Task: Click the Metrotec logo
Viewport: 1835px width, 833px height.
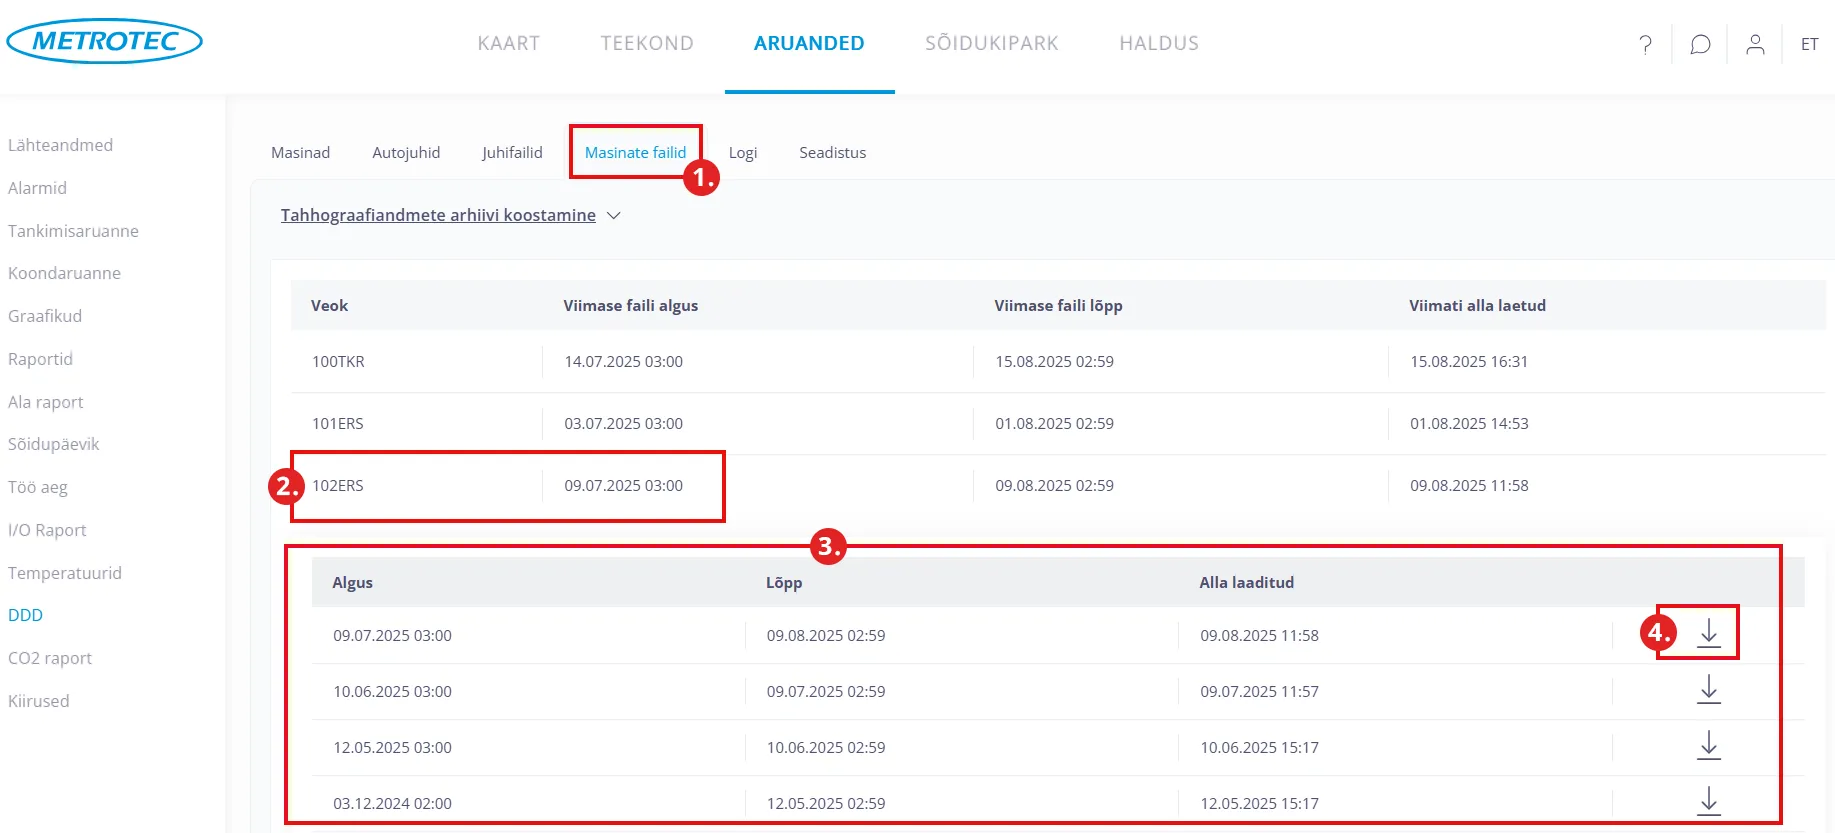Action: [105, 41]
